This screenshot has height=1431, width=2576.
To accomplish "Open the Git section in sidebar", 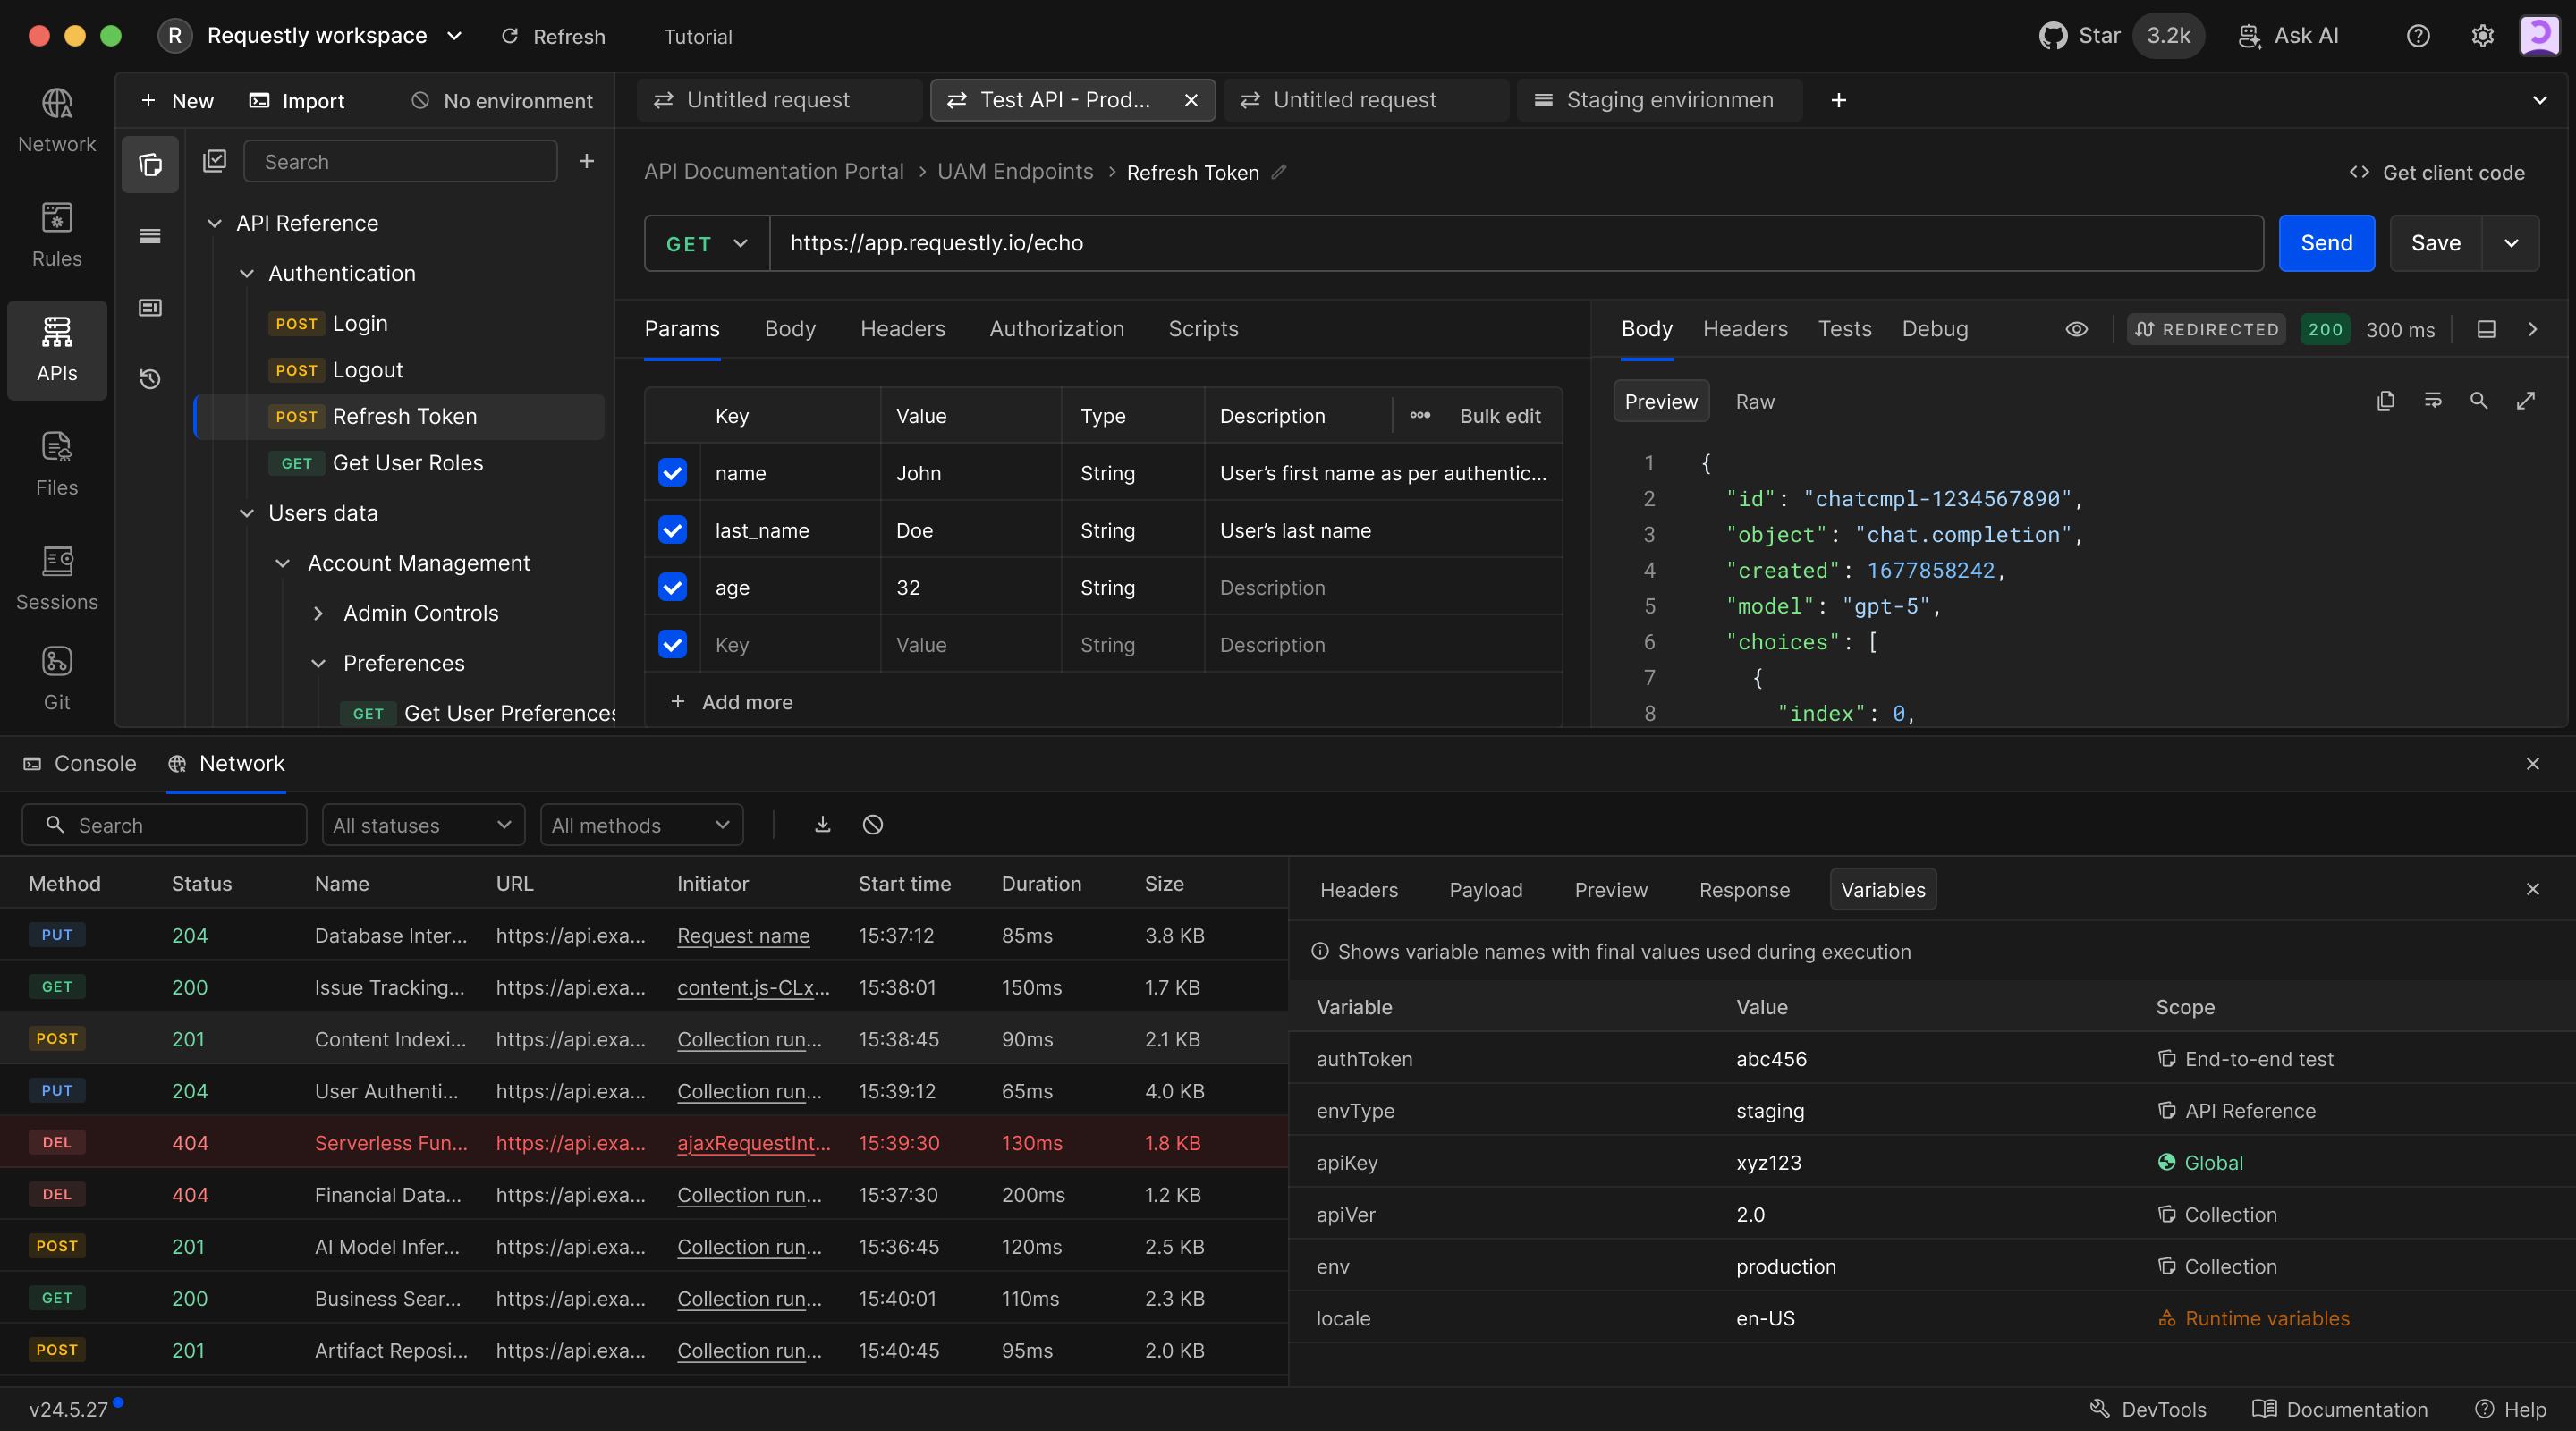I will coord(57,679).
